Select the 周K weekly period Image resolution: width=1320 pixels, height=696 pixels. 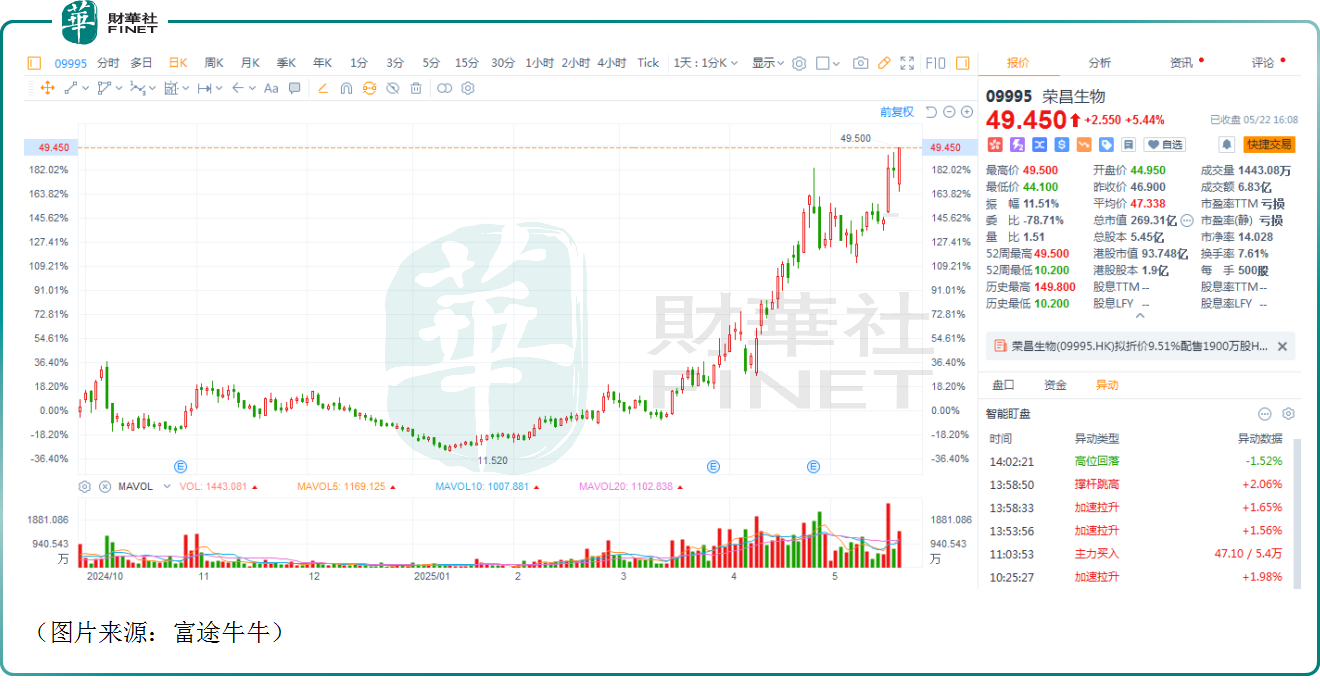point(214,63)
